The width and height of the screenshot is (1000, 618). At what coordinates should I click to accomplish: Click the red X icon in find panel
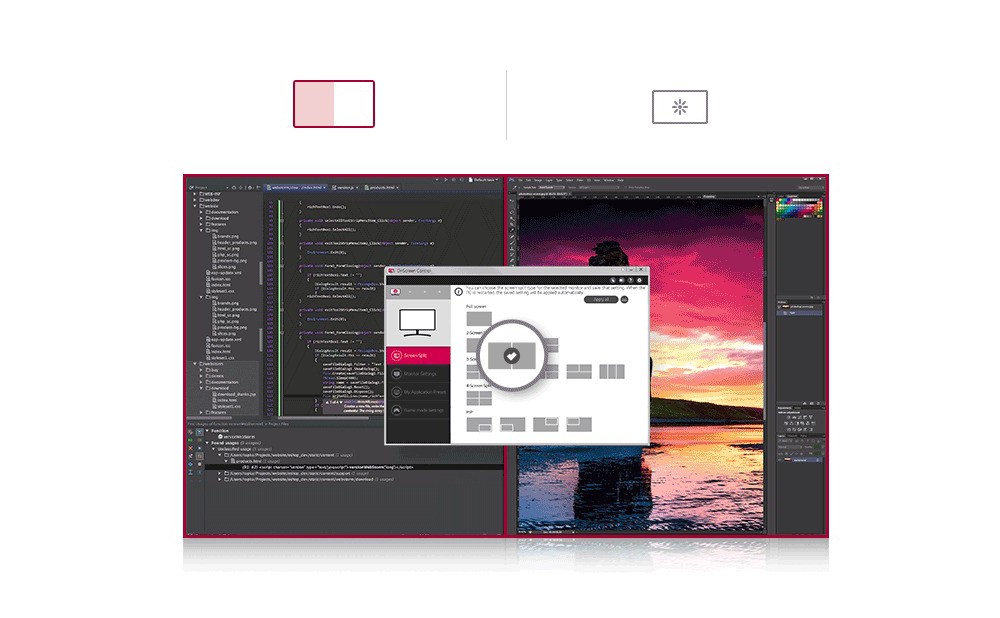191,448
